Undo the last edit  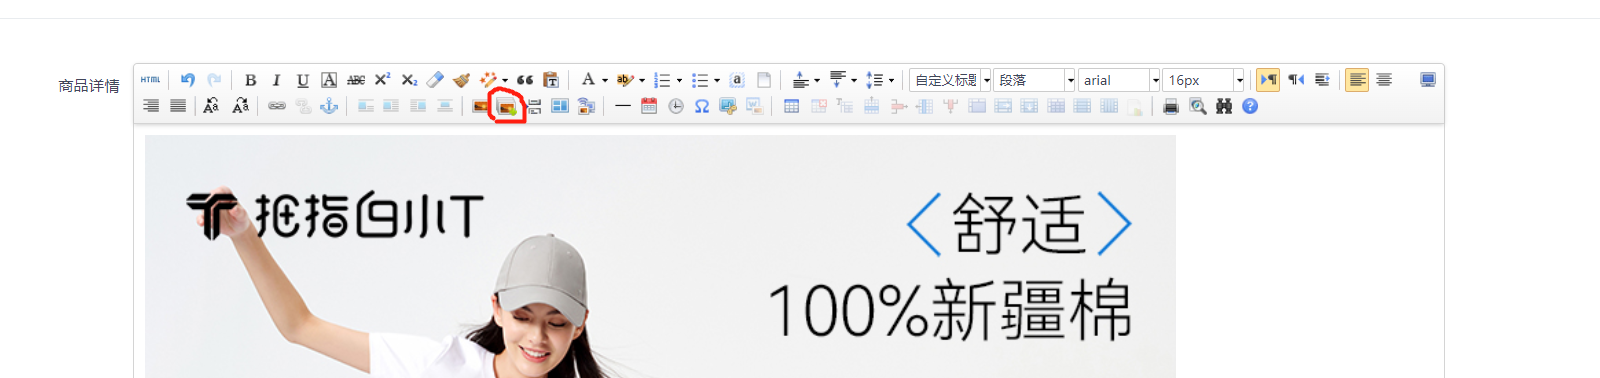tap(188, 80)
